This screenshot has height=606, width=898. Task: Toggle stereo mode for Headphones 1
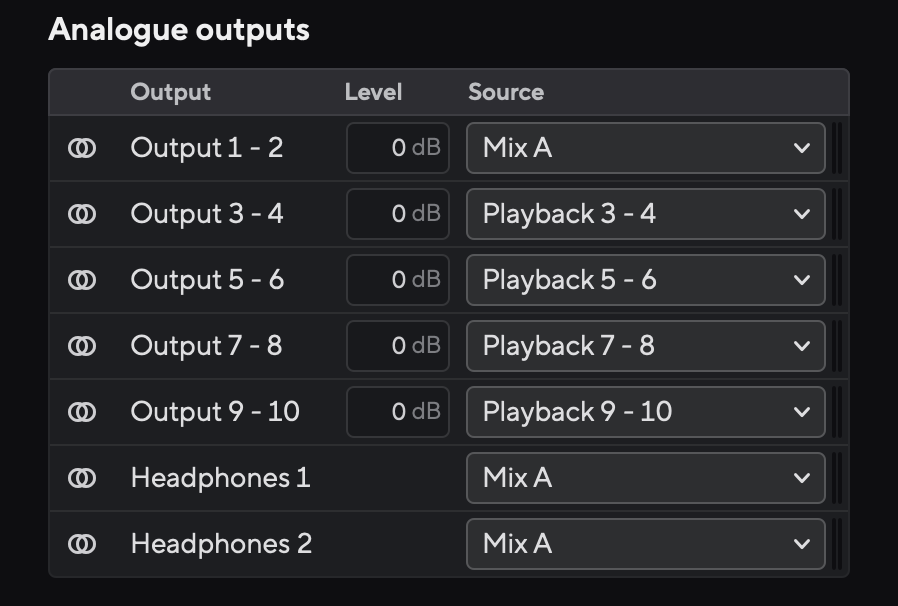81,478
